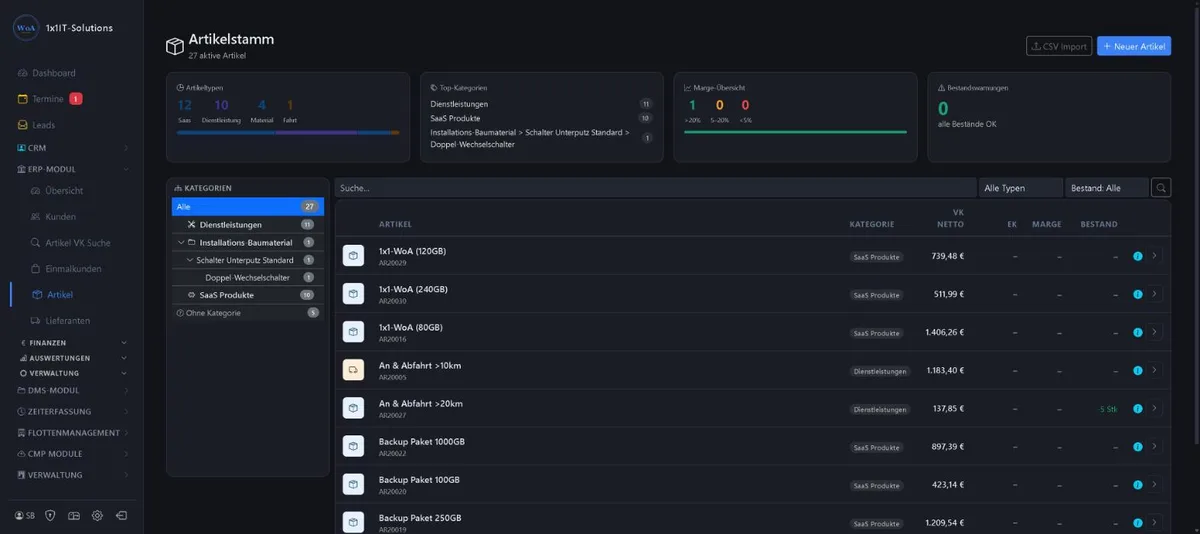Collapse the ERP-MODUL section chevron
This screenshot has width=1200, height=534.
pos(125,169)
